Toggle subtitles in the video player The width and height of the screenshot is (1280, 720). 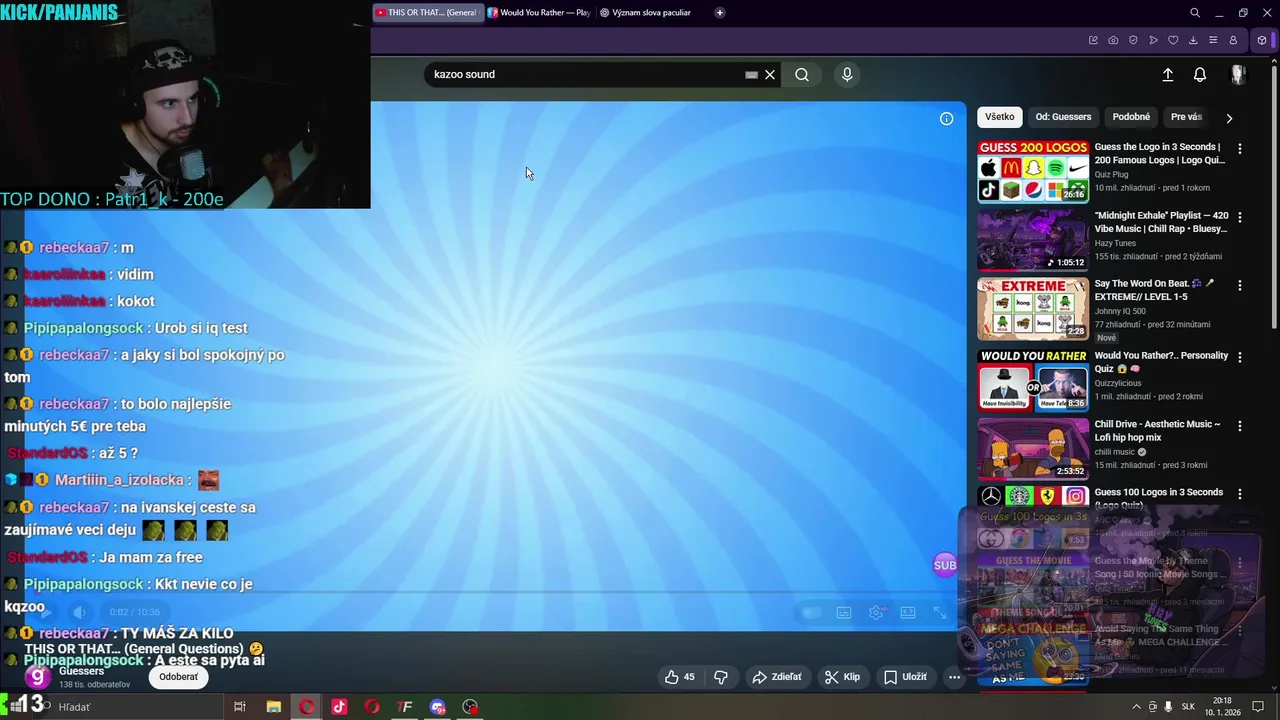click(844, 612)
